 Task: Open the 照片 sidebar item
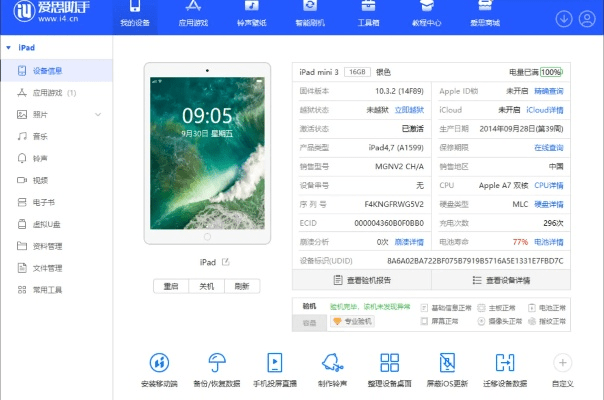coord(57,114)
